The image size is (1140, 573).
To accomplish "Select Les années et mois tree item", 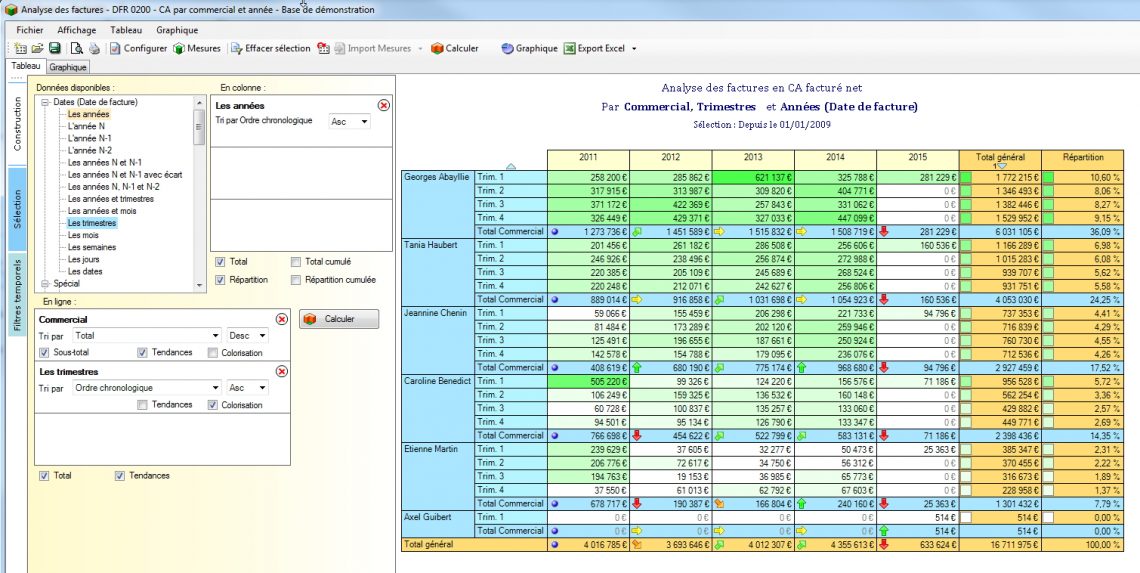I will coord(102,211).
